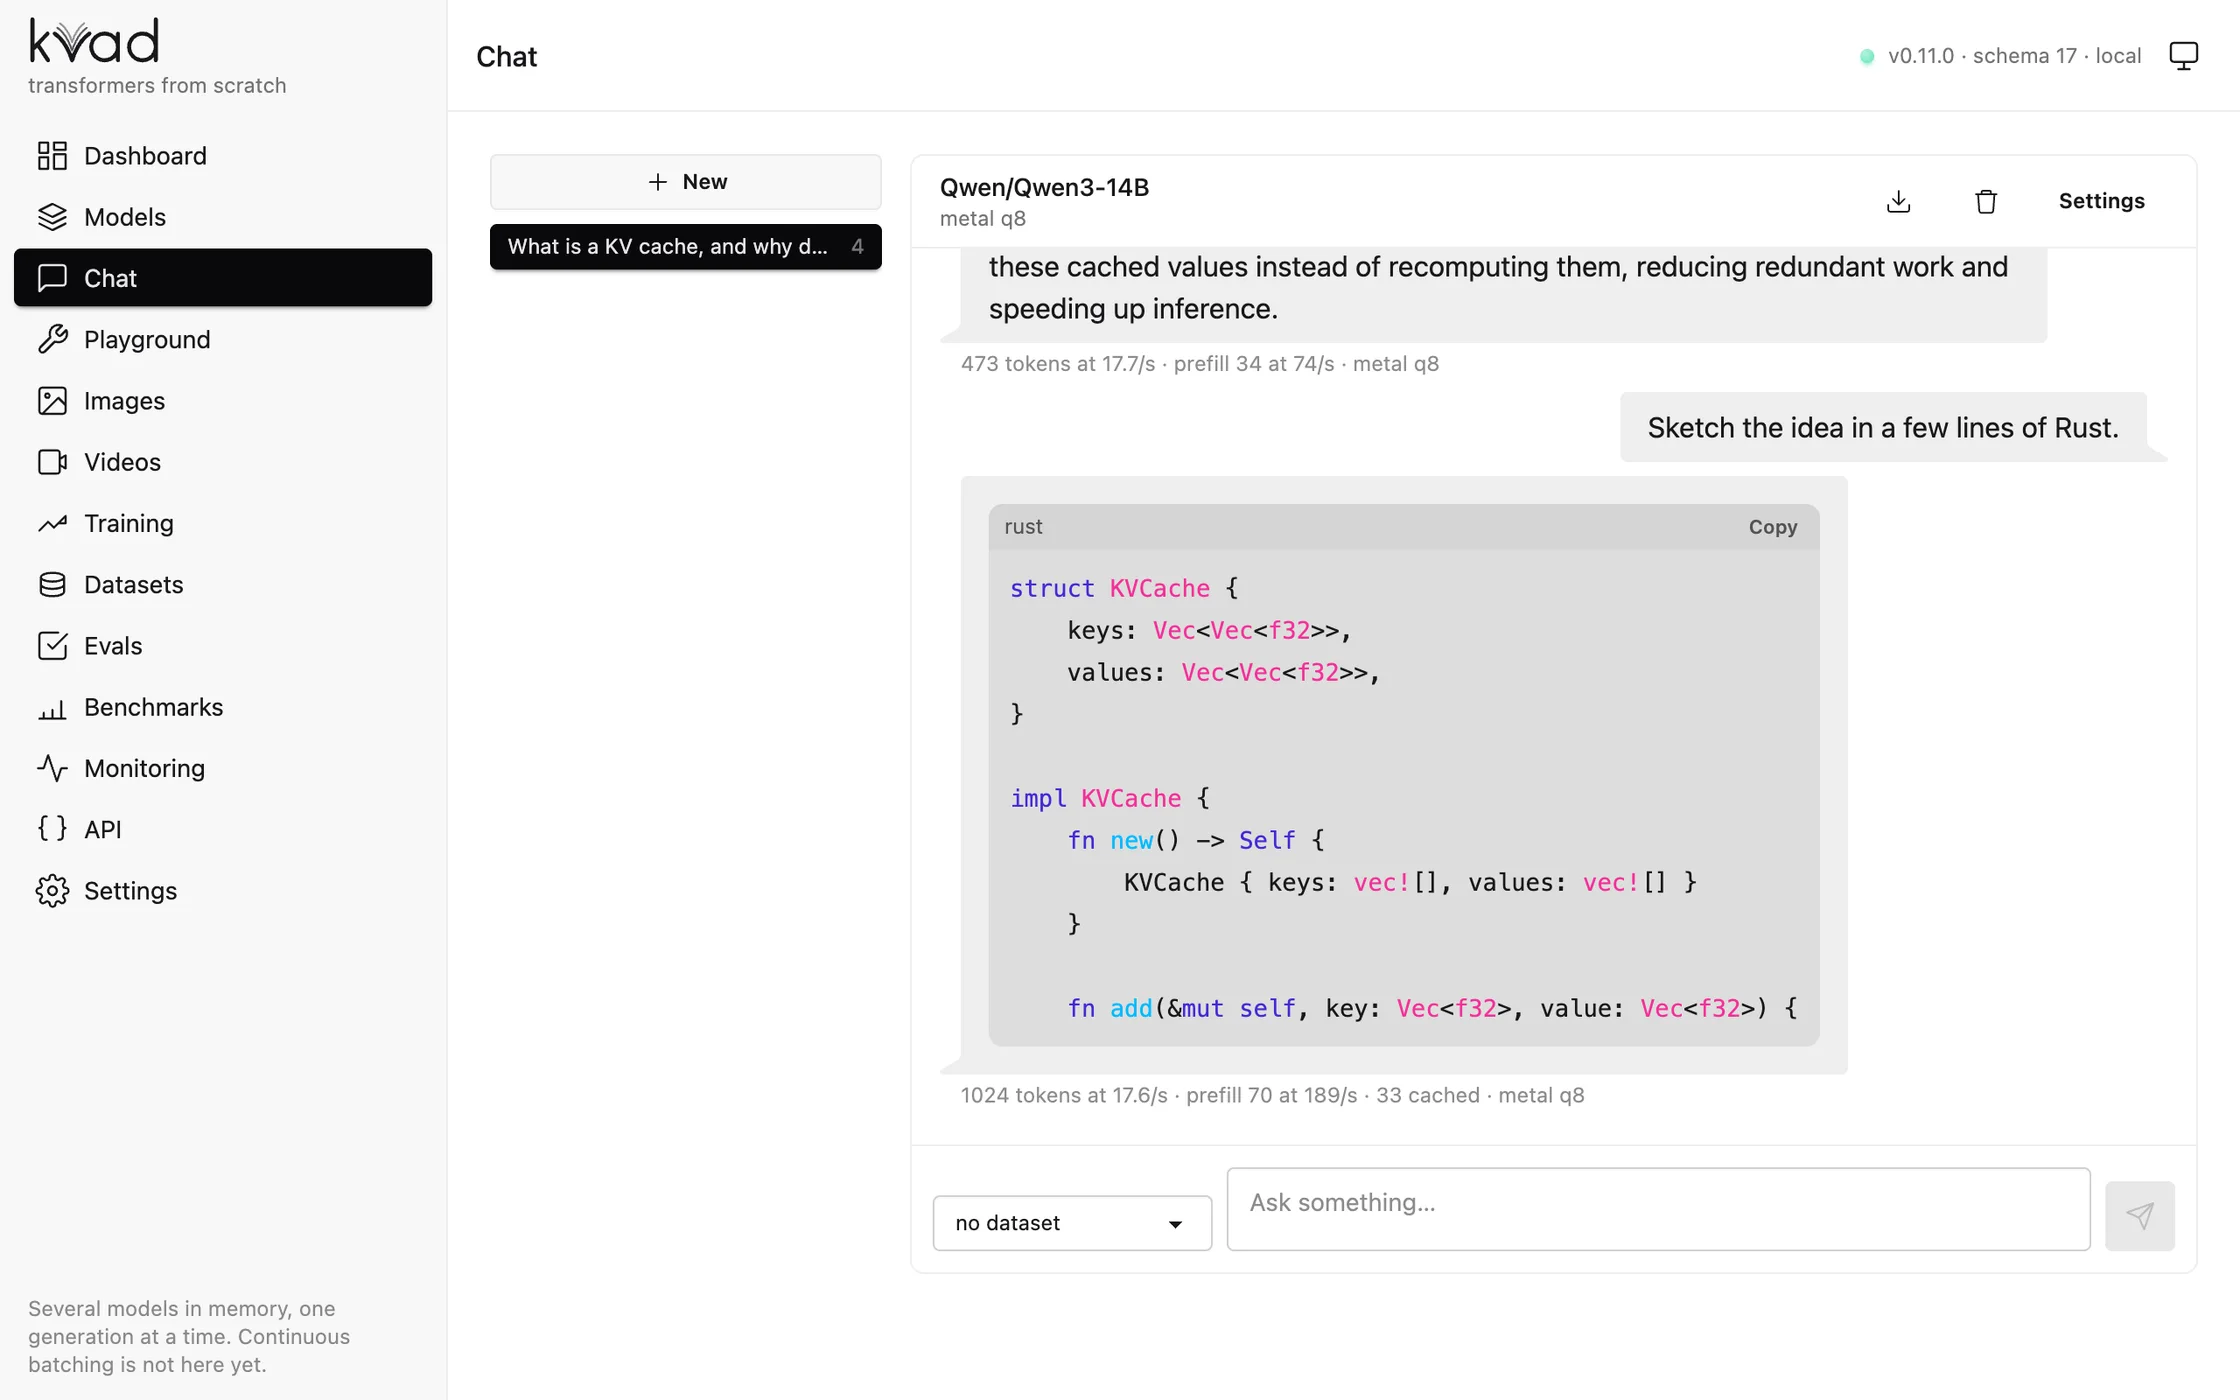The image size is (2240, 1400).
Task: Download the conversation via export icon
Action: pyautogui.click(x=1898, y=201)
